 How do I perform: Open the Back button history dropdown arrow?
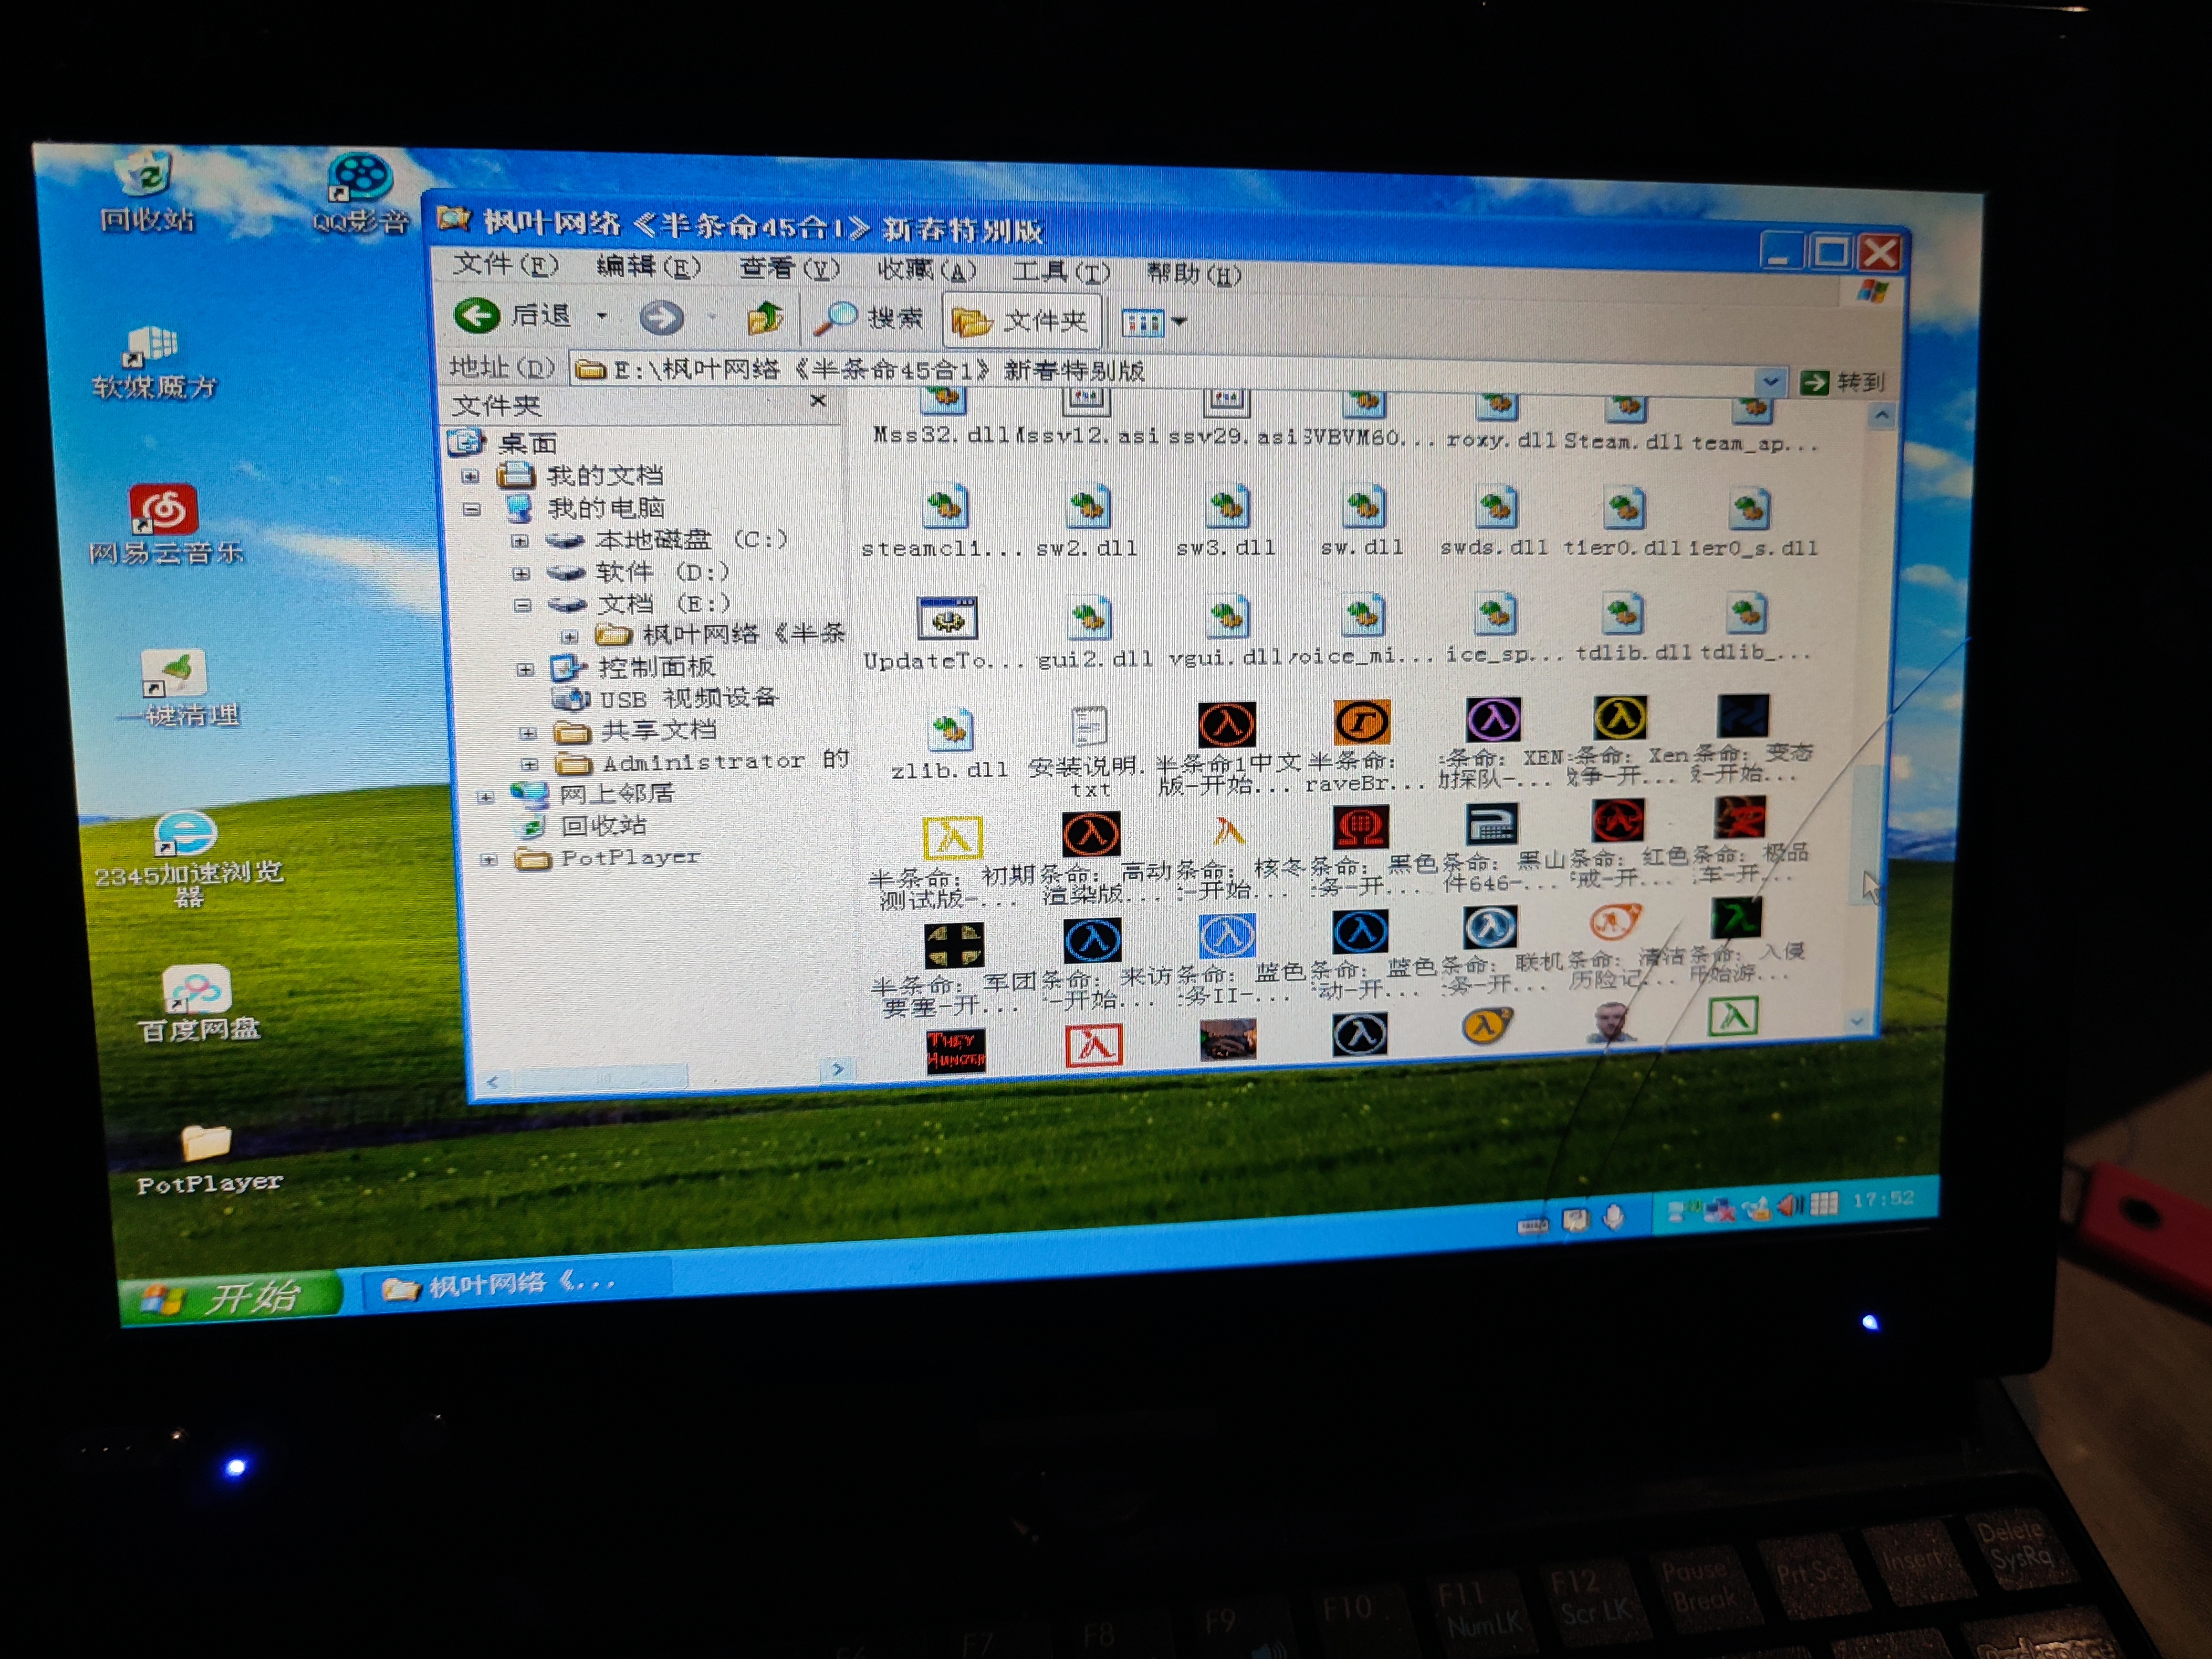602,316
